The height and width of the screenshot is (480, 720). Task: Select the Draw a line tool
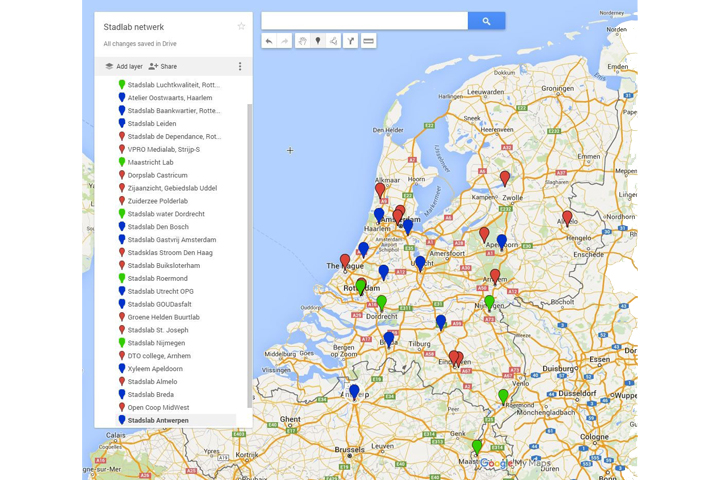coord(333,41)
